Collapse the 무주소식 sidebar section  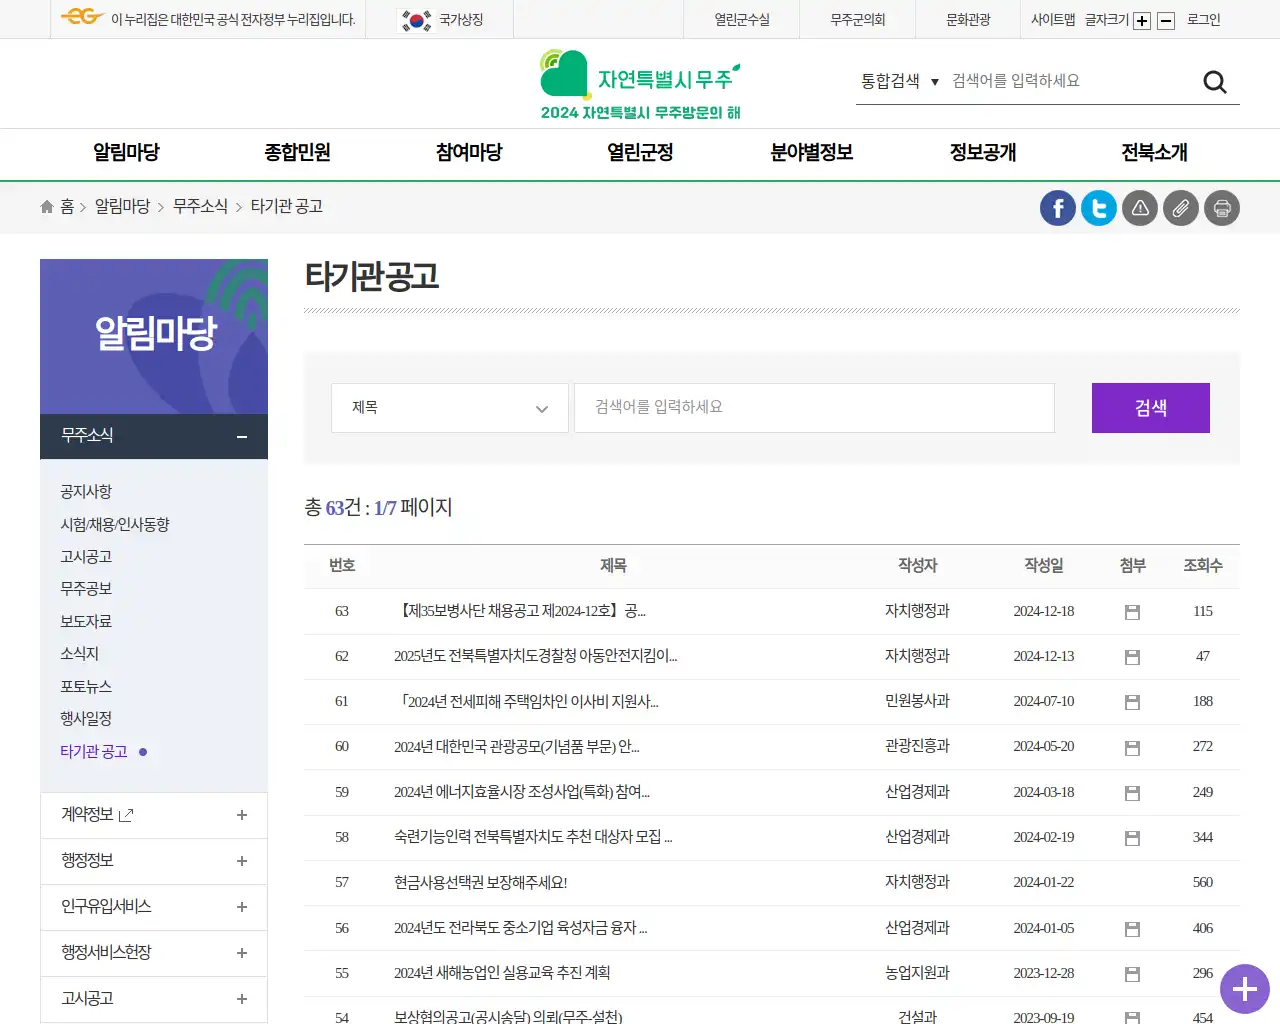pos(241,436)
